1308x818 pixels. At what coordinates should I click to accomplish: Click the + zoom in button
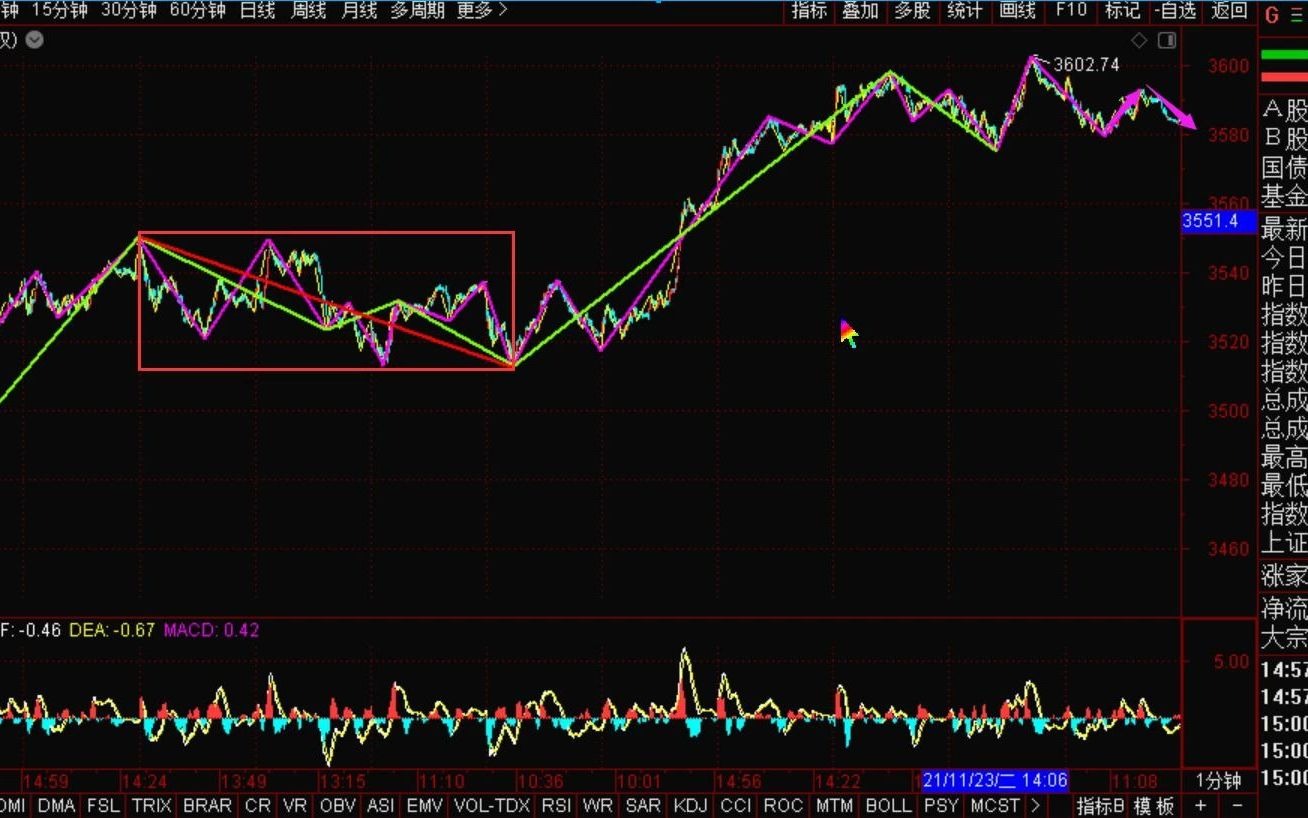point(1201,806)
